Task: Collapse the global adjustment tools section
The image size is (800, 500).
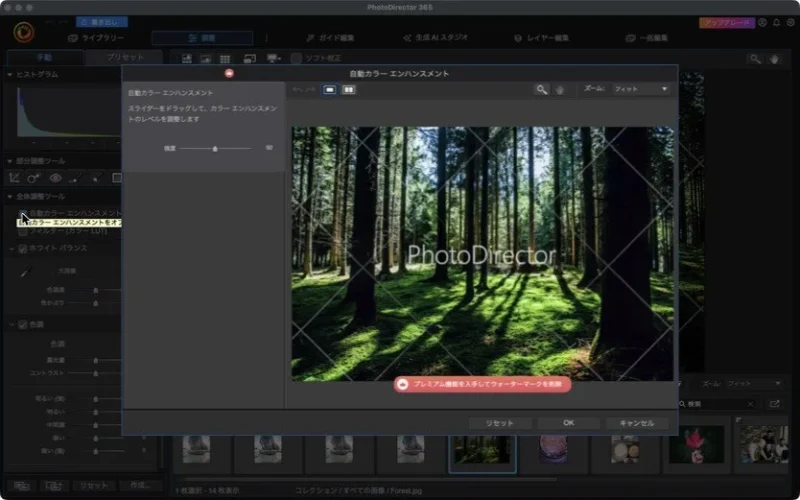Action: [x=10, y=196]
